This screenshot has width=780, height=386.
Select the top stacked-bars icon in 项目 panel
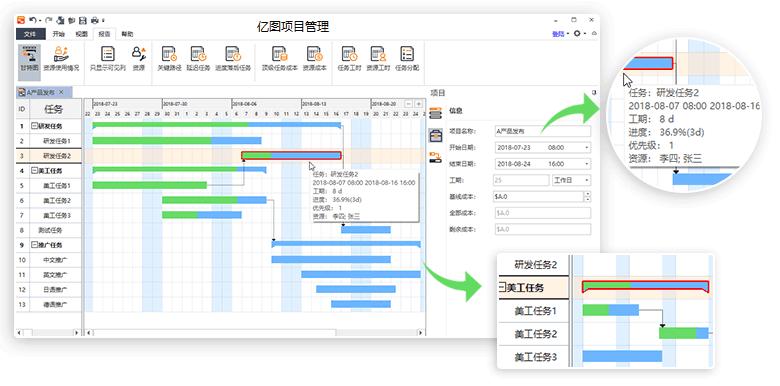[436, 113]
